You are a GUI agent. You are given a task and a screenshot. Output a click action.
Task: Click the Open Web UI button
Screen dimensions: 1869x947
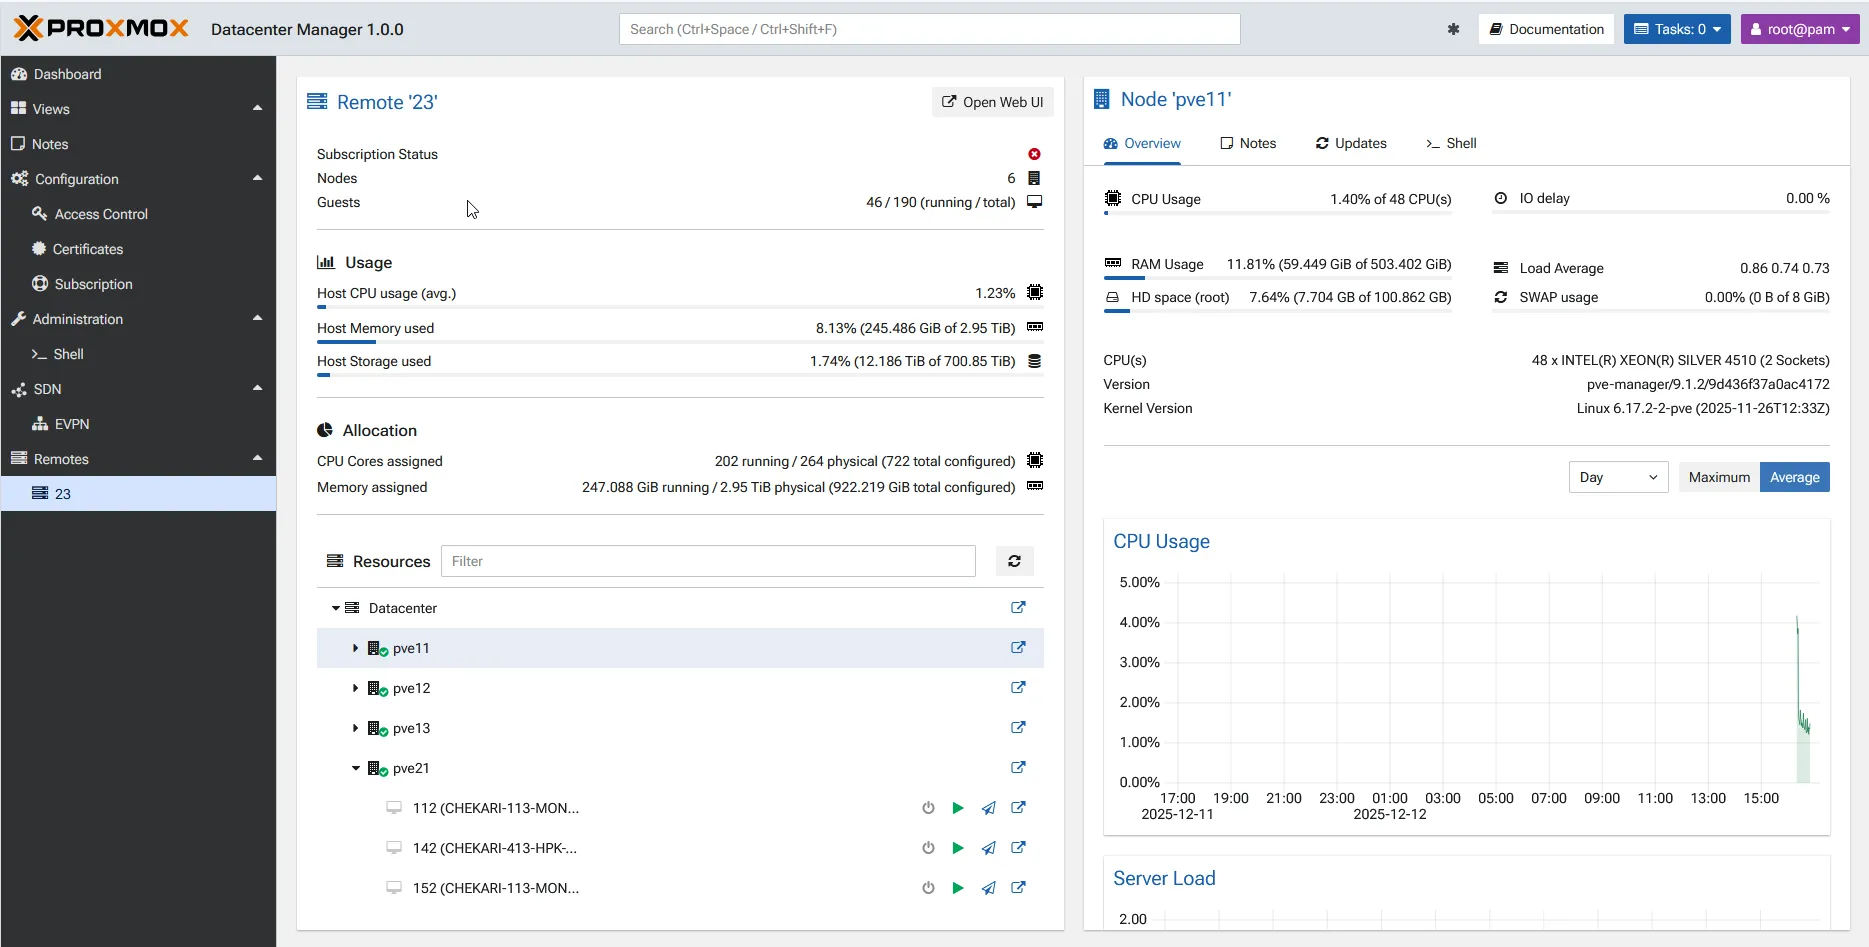pyautogui.click(x=992, y=102)
